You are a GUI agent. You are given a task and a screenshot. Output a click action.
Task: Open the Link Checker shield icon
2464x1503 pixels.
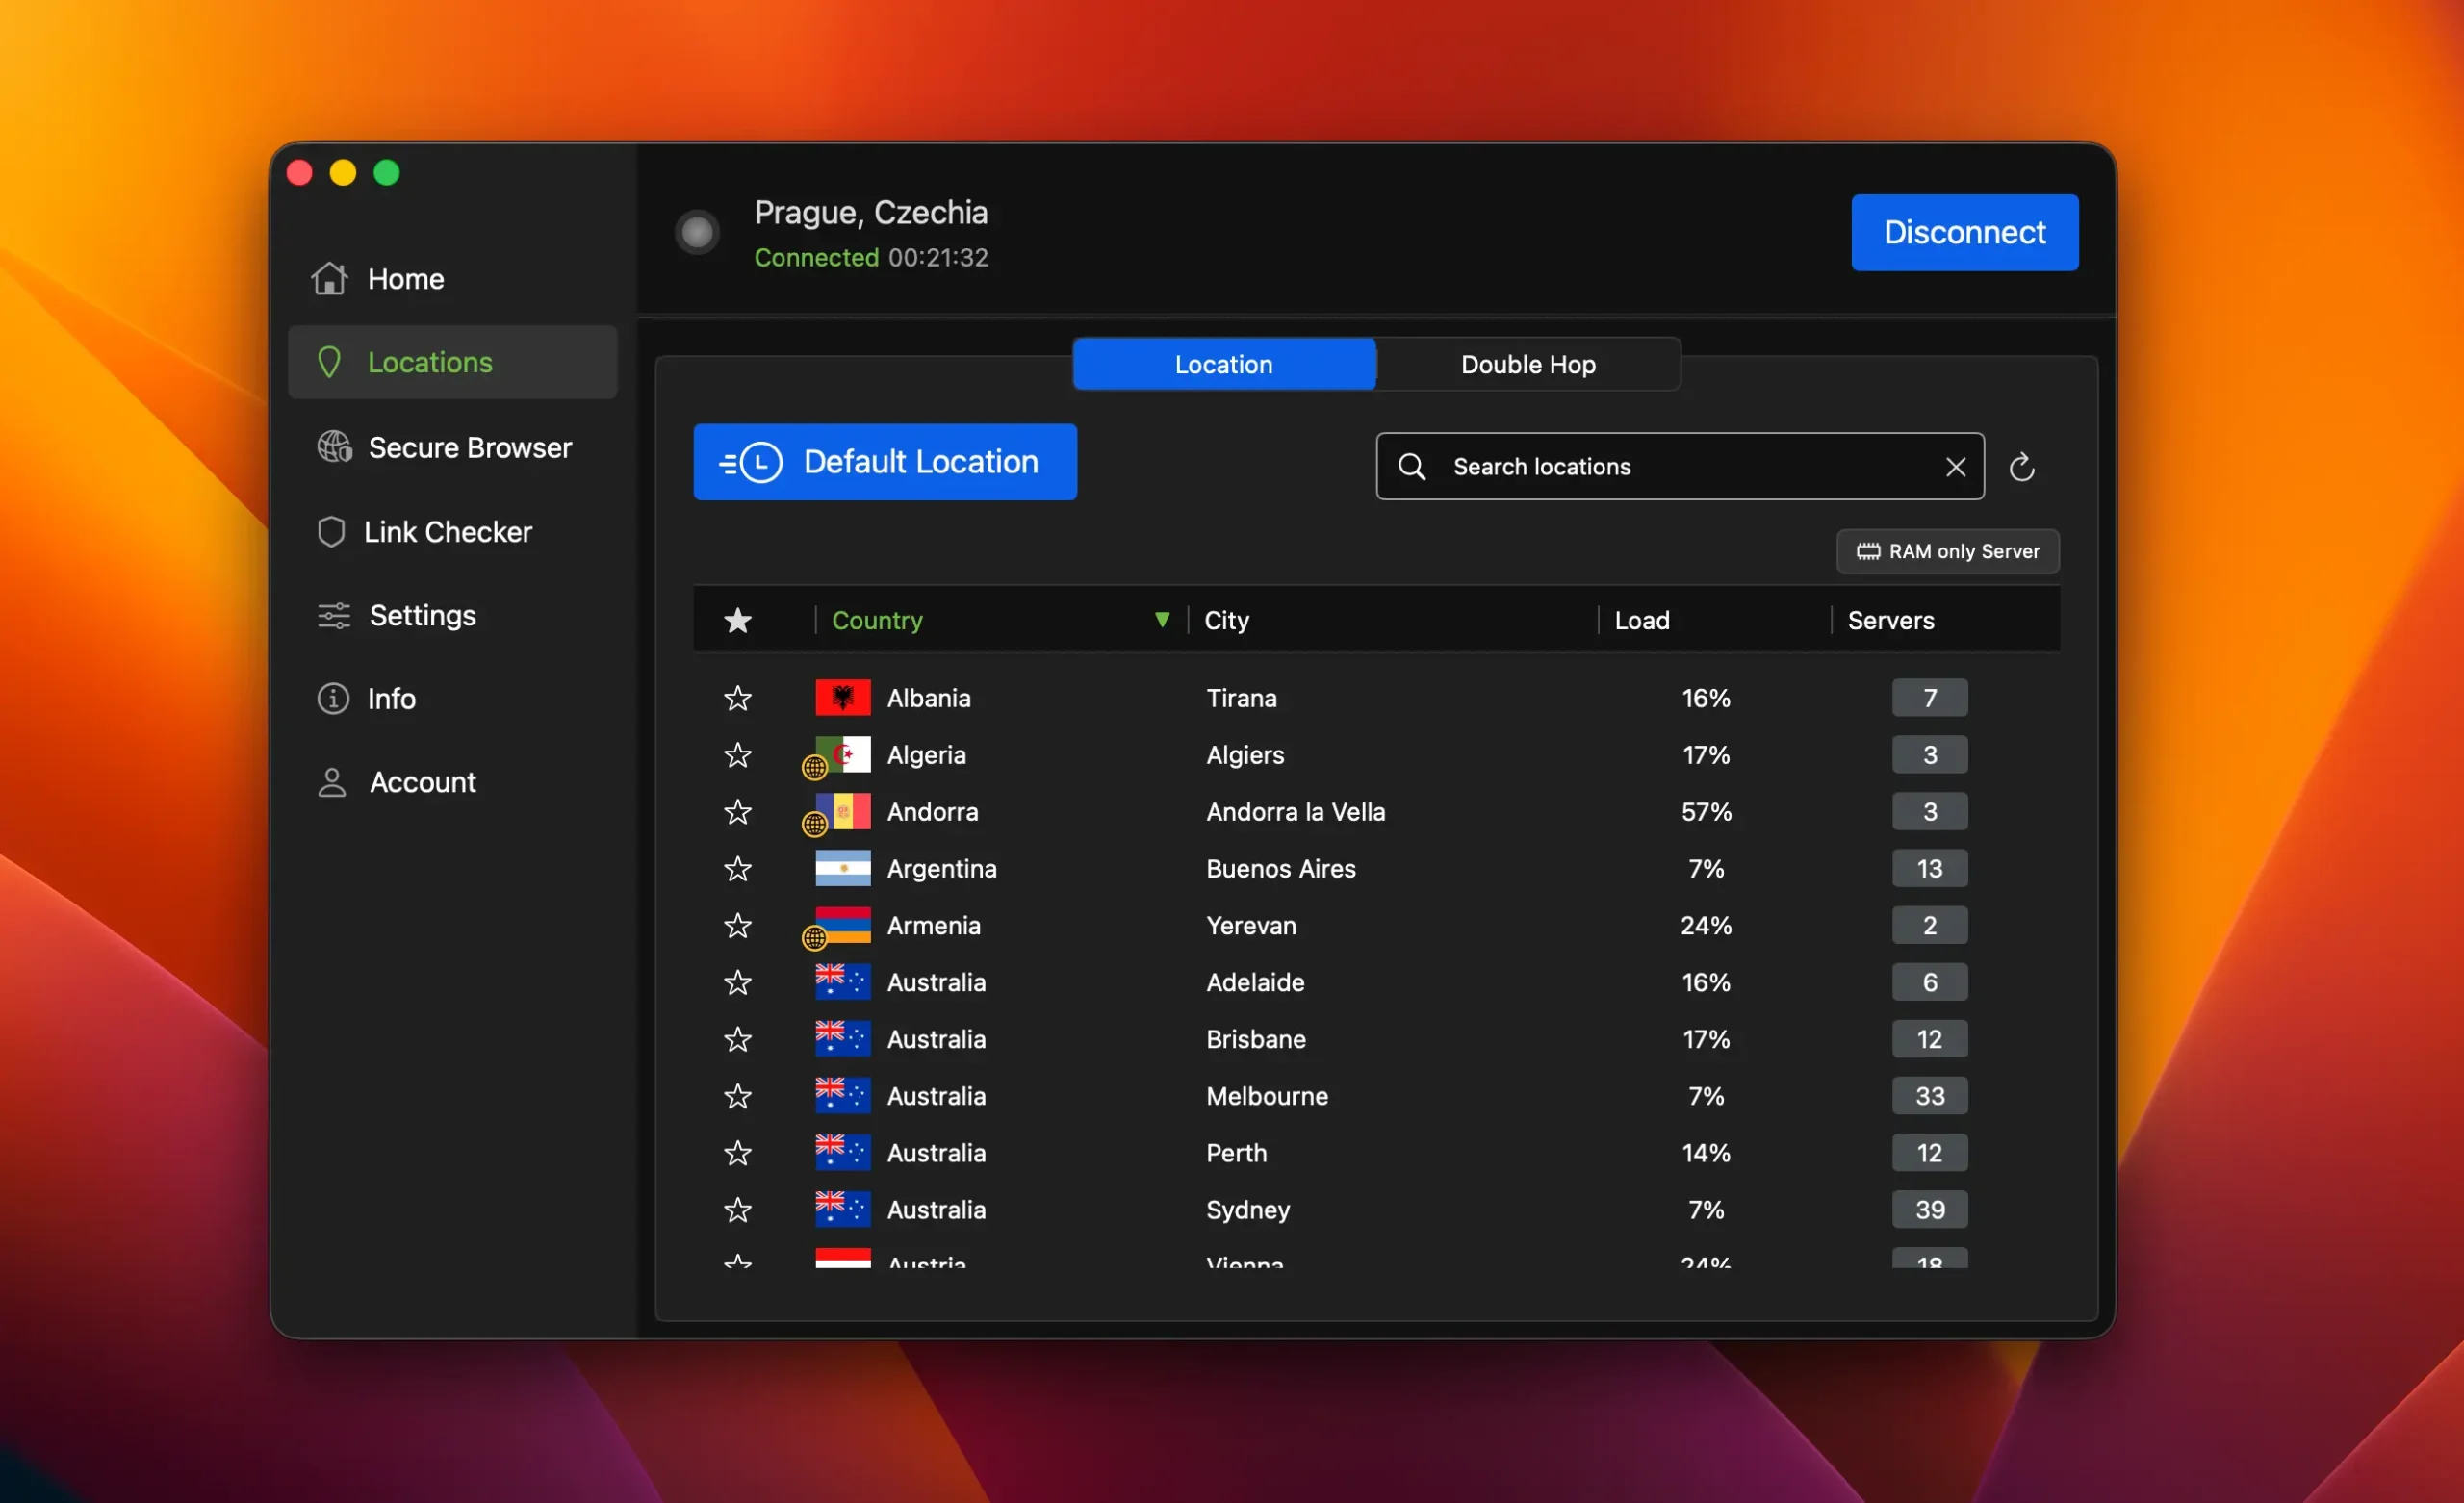click(331, 531)
